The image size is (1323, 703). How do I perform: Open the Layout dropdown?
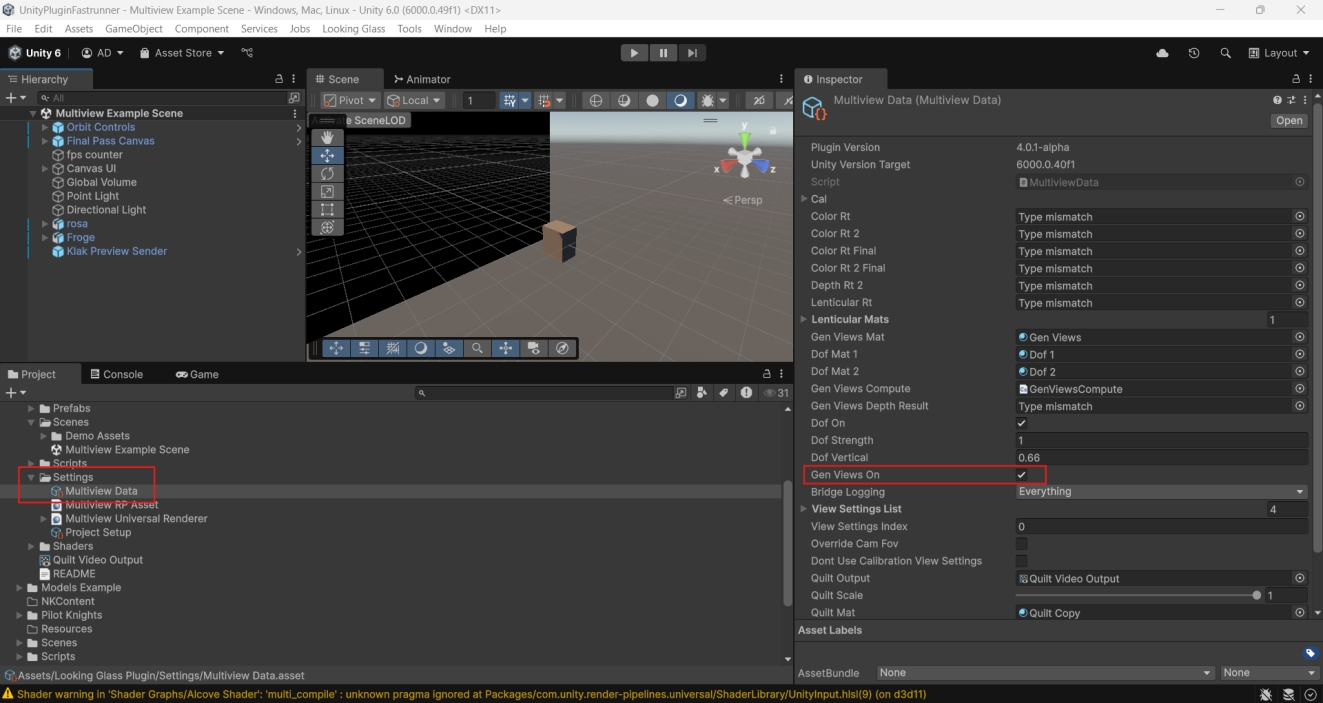coord(1279,53)
